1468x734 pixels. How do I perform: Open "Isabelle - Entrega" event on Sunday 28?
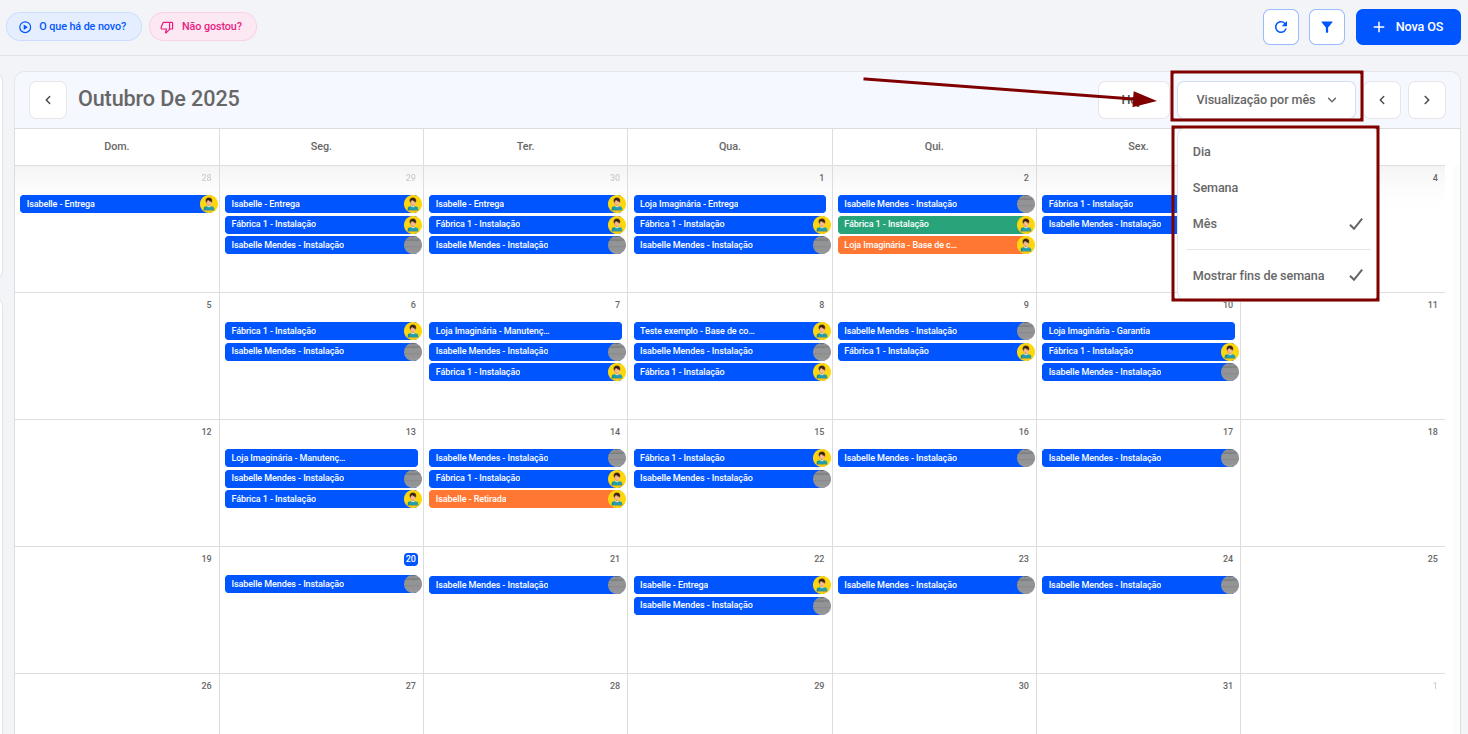point(118,204)
